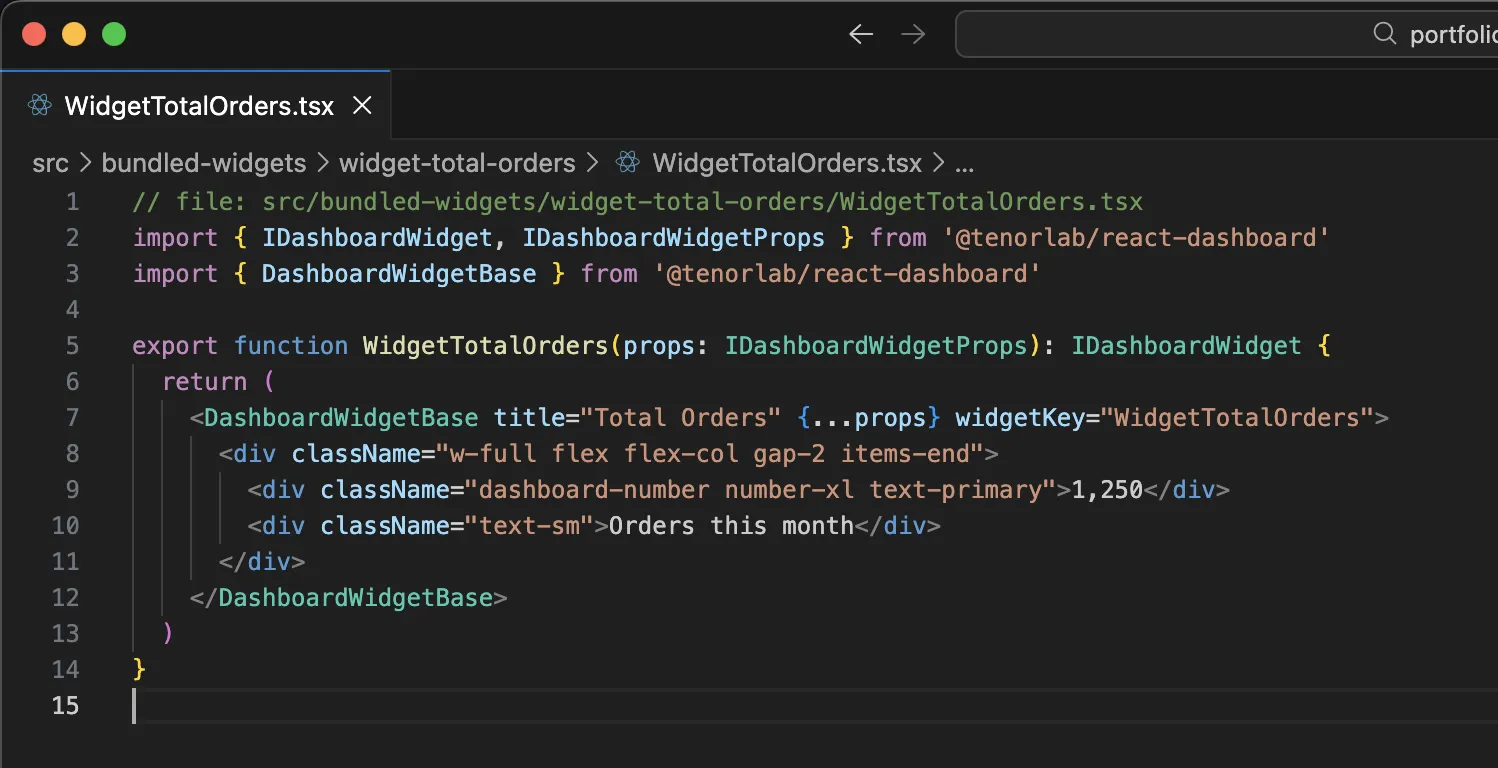Click the chevron after widget-total-orders breadcrumb
Image resolution: width=1498 pixels, height=768 pixels.
pos(594,163)
